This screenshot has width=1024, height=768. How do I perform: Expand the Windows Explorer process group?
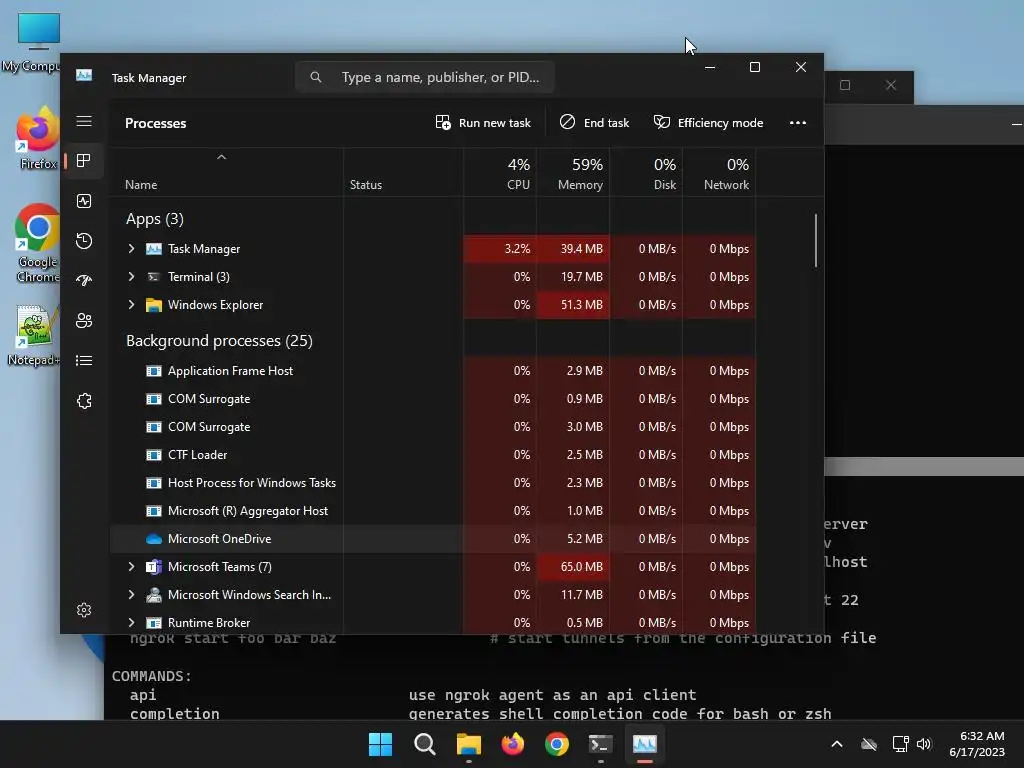[131, 305]
